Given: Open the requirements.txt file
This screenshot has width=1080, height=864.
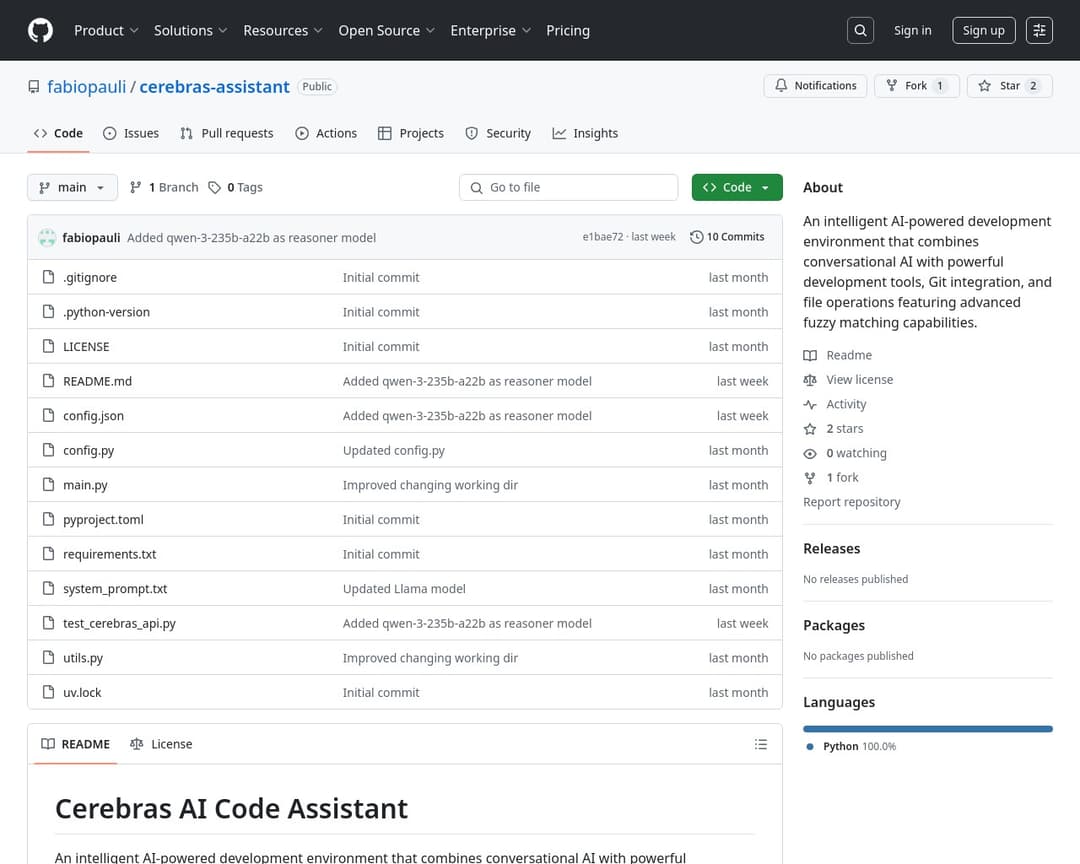Looking at the screenshot, I should coord(110,554).
